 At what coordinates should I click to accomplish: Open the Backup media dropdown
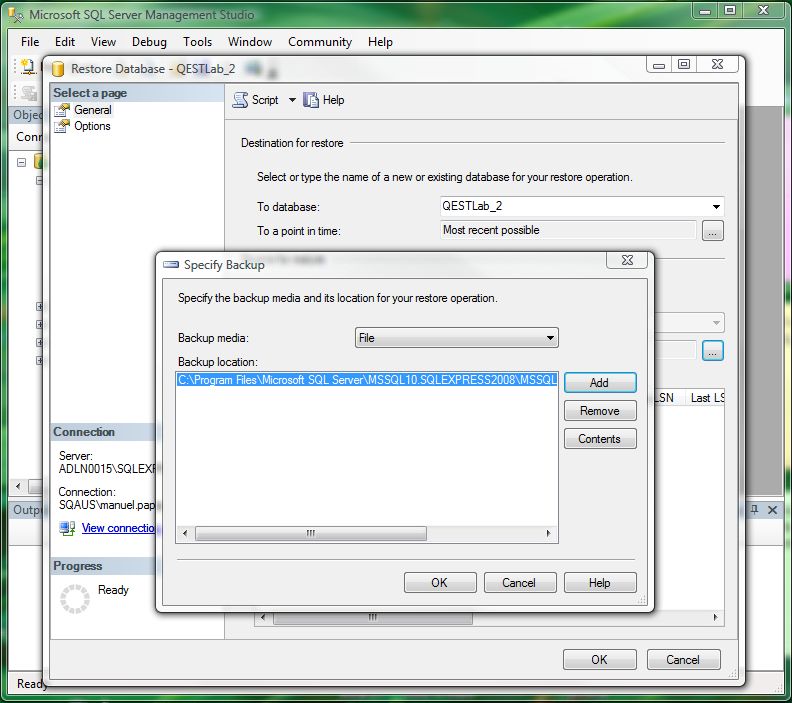pos(550,338)
